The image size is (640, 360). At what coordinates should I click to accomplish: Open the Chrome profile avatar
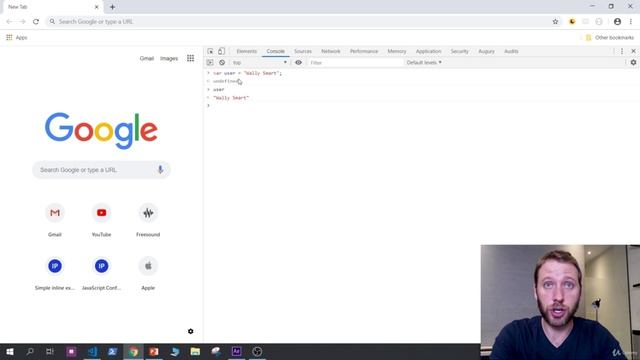(x=617, y=22)
